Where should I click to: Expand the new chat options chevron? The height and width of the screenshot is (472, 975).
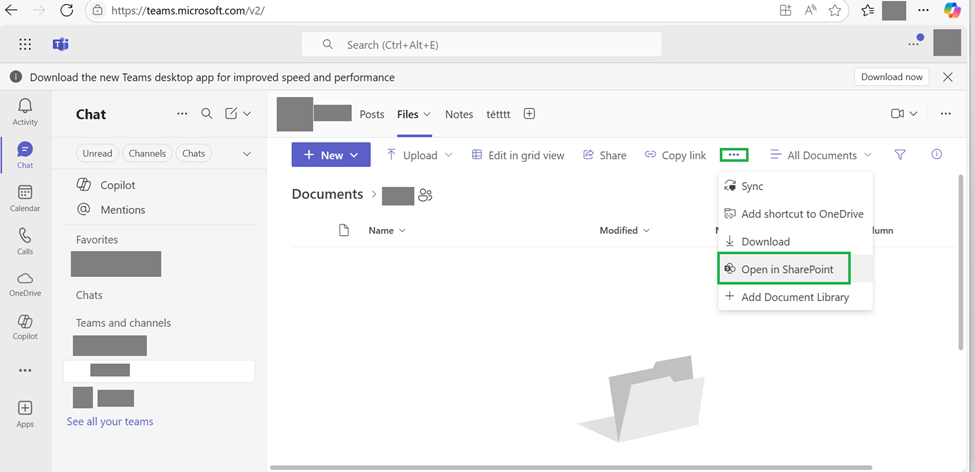click(x=247, y=114)
